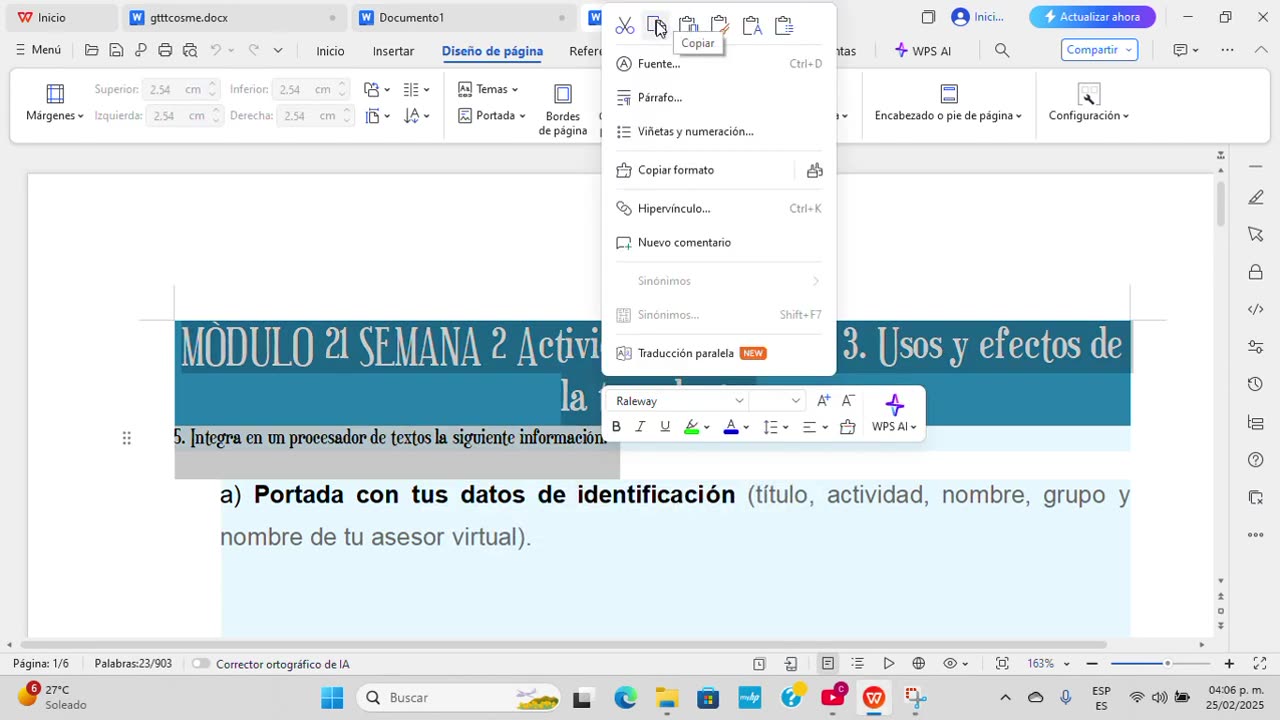Image resolution: width=1280 pixels, height=720 pixels.
Task: Choose Viñetas y numeración... in context menu
Action: (718, 132)
